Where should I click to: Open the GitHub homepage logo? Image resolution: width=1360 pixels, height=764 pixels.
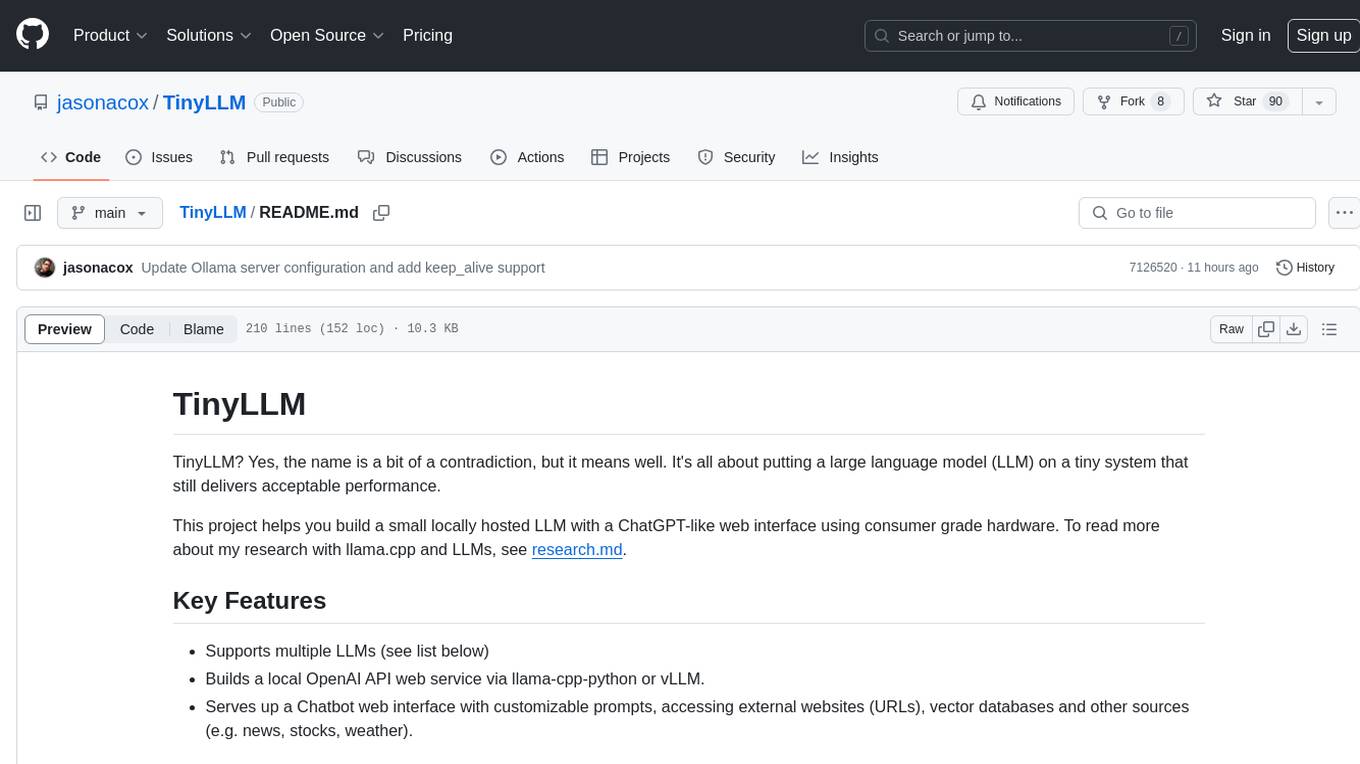pos(33,35)
